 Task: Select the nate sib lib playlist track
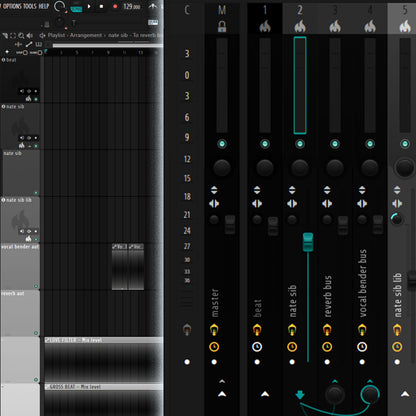click(20, 220)
